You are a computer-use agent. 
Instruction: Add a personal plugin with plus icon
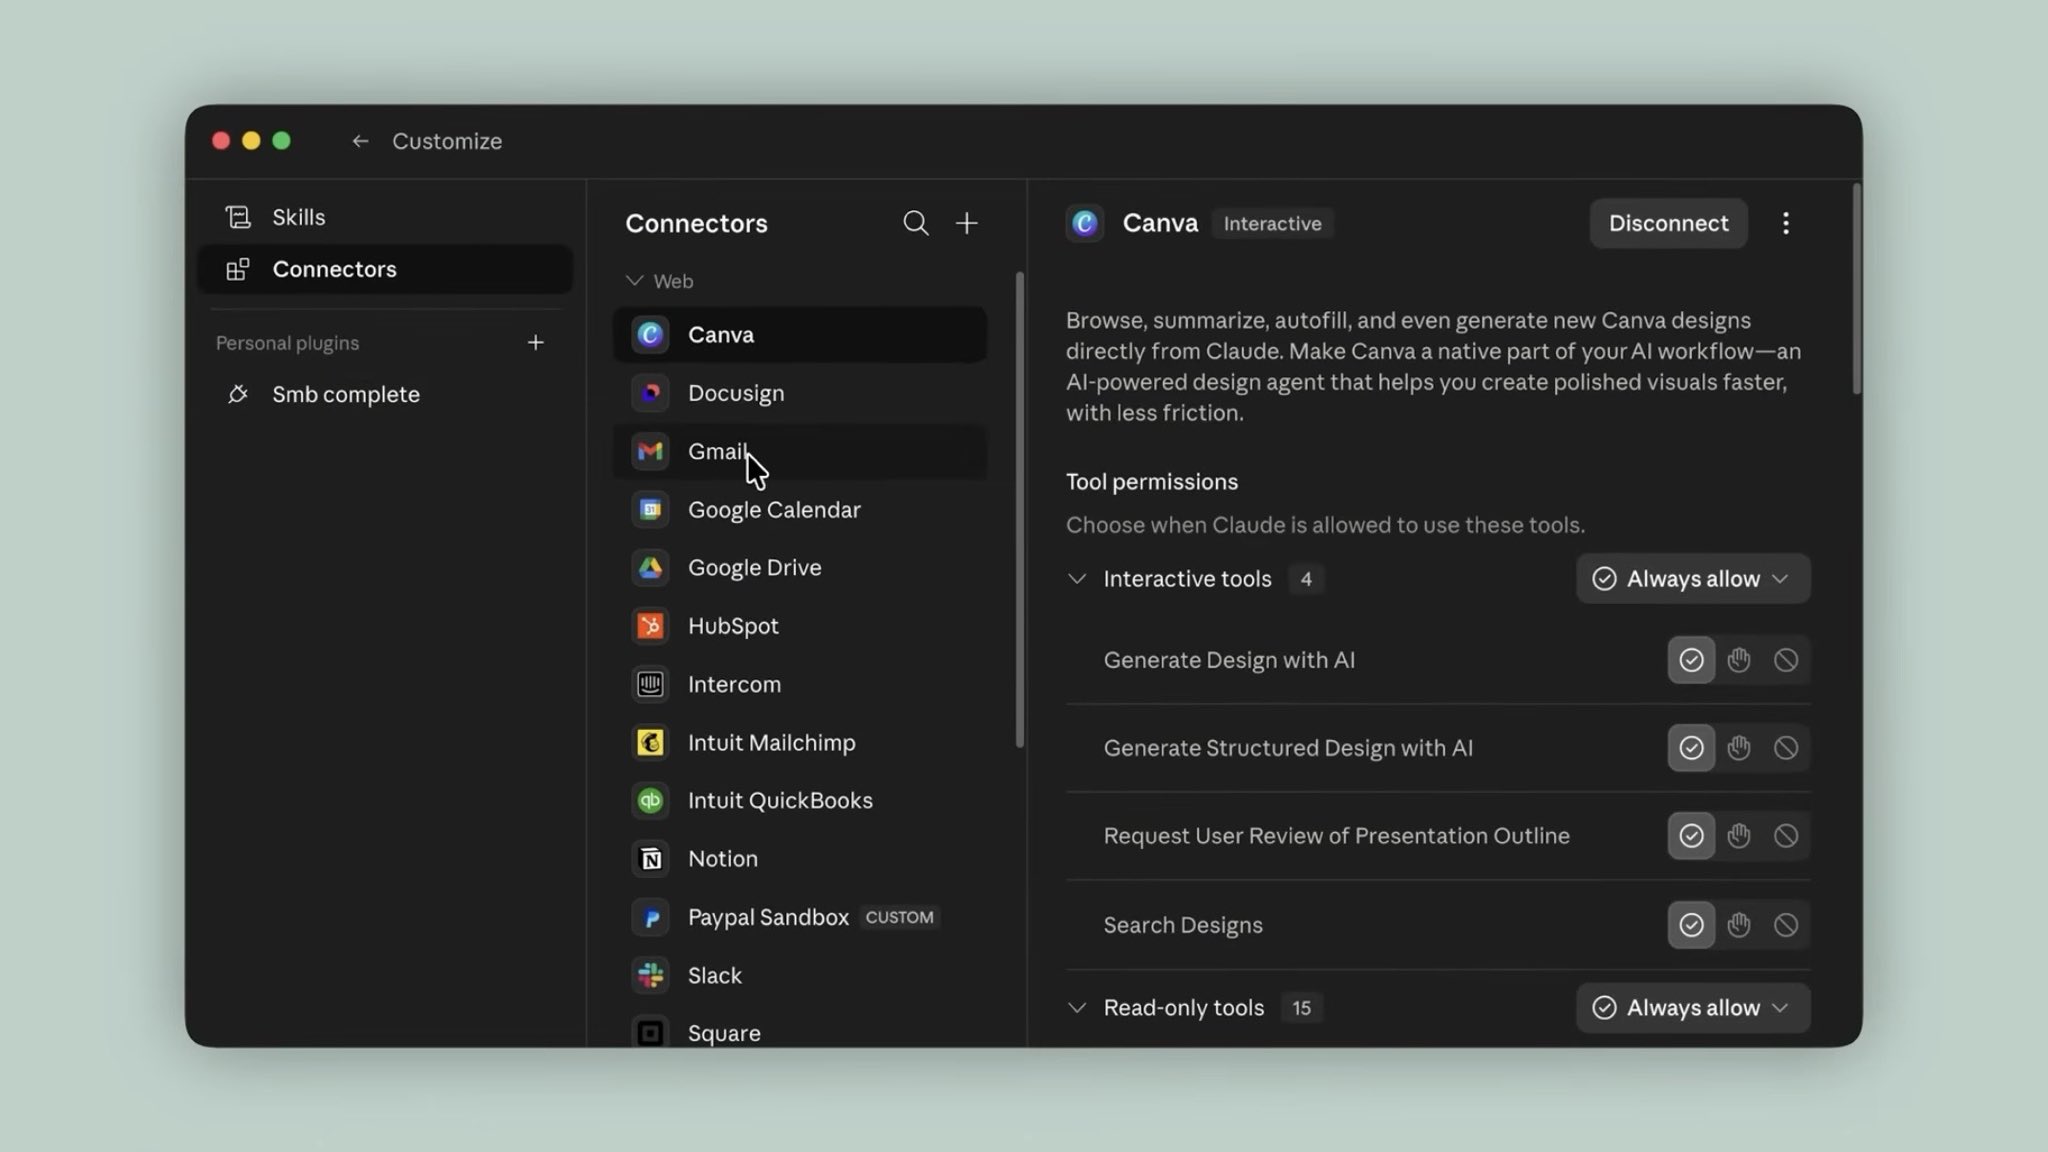coord(536,343)
